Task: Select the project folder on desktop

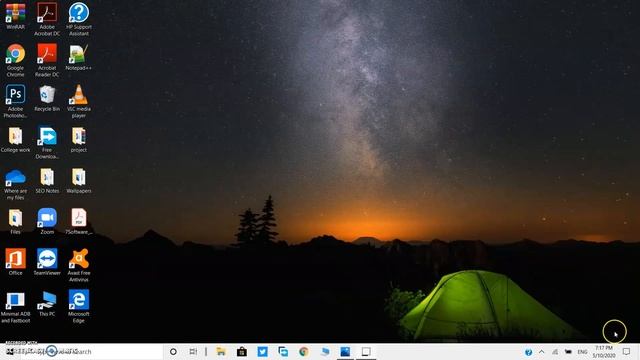Action: [x=79, y=139]
